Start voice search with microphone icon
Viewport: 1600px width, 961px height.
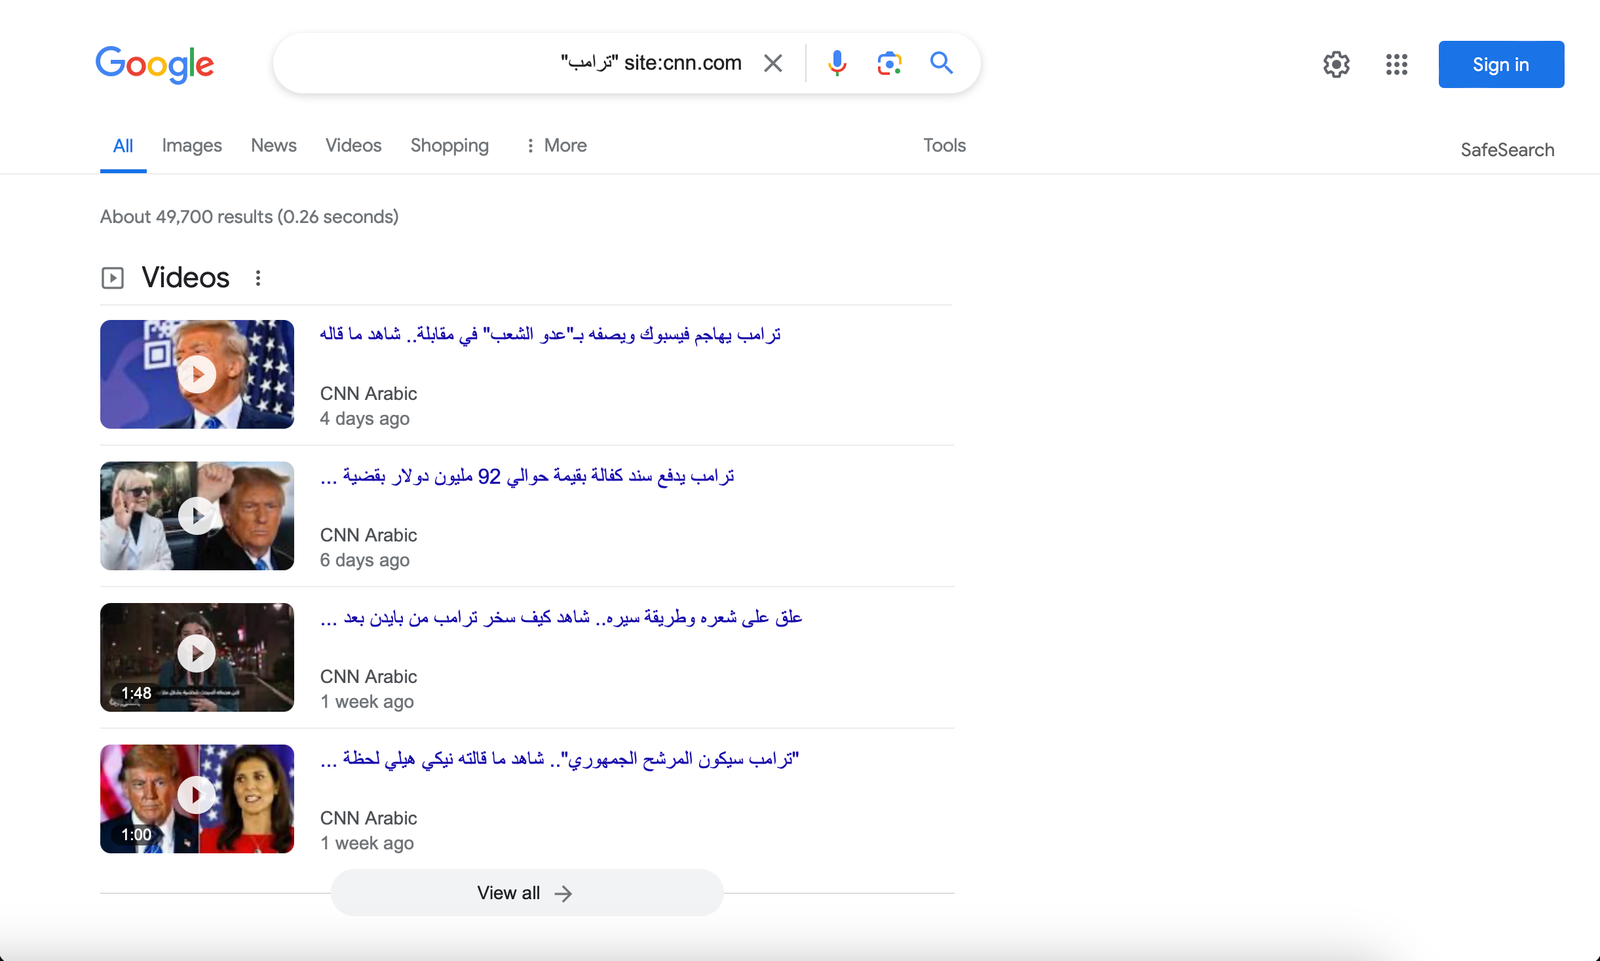[837, 64]
